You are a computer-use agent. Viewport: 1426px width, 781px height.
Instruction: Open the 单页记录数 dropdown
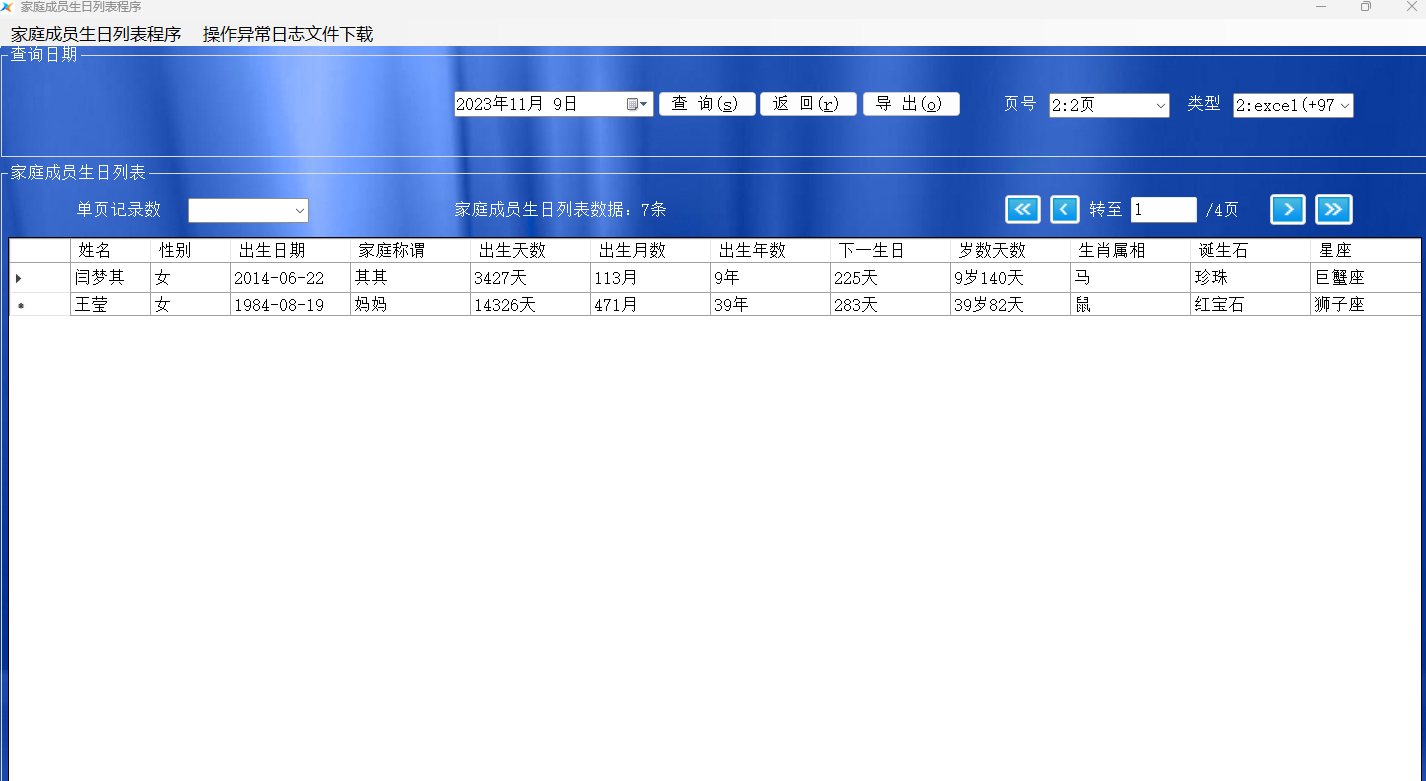pos(248,210)
